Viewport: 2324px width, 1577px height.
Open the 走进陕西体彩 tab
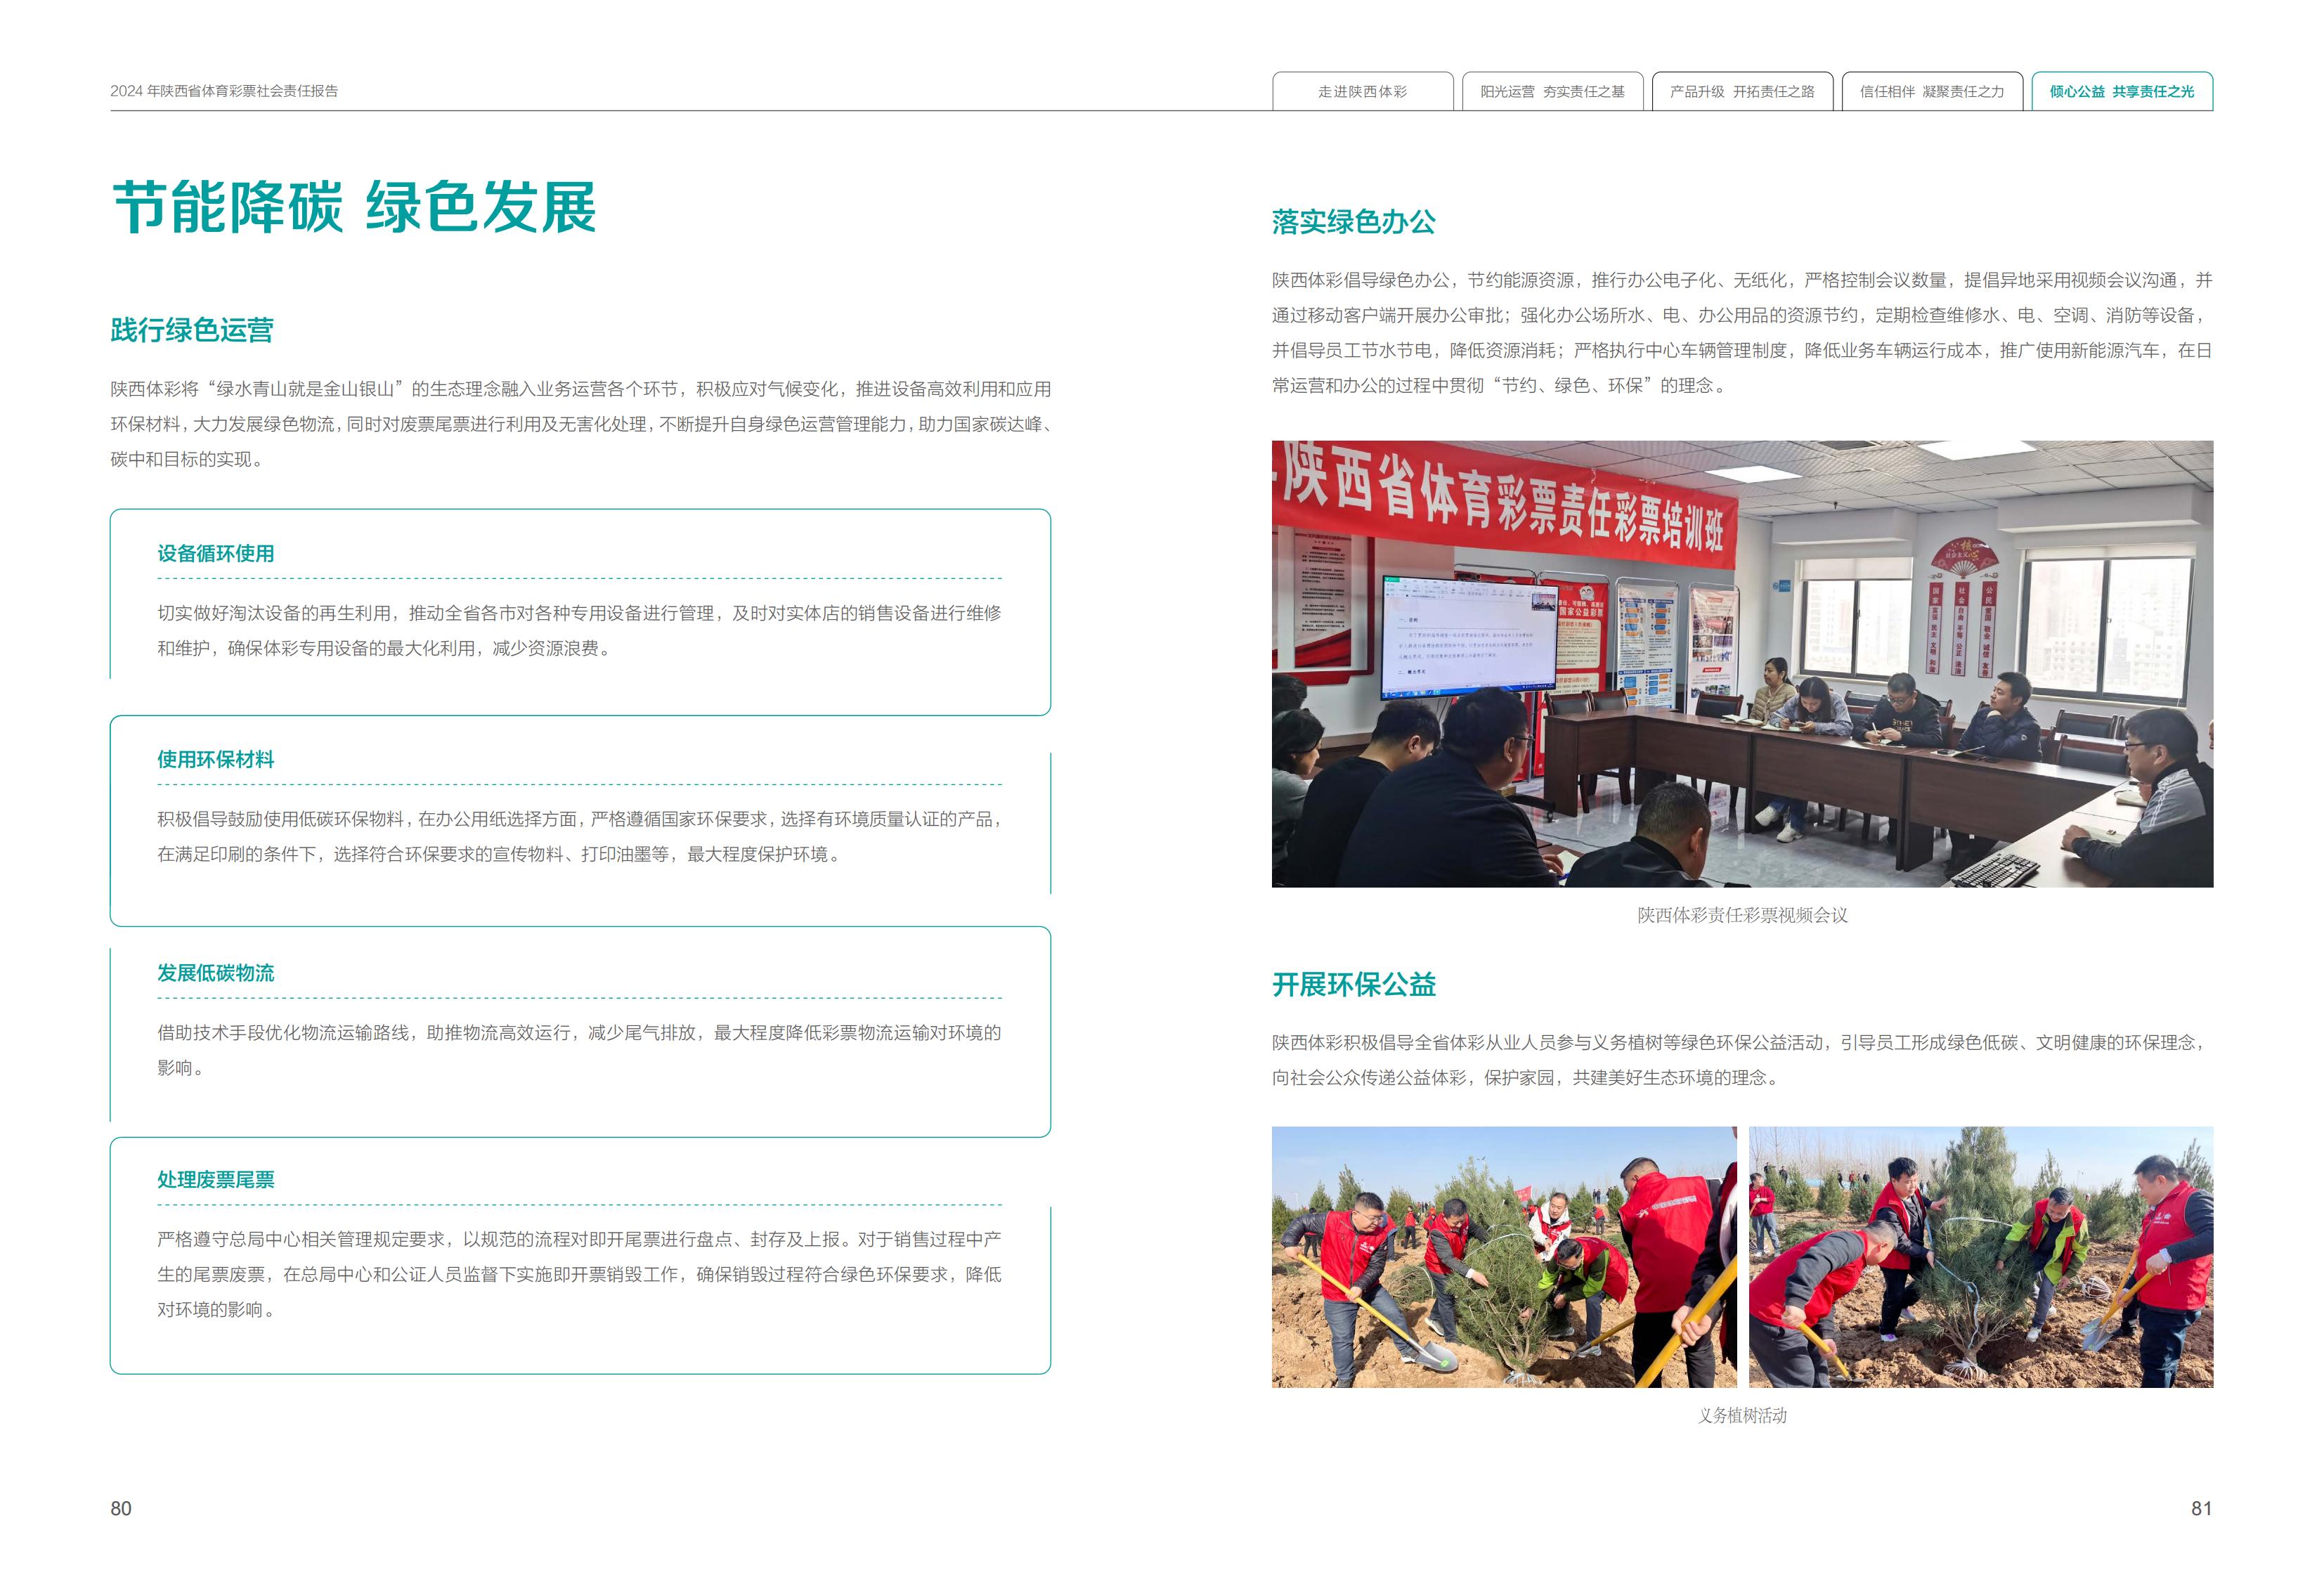click(x=1362, y=91)
